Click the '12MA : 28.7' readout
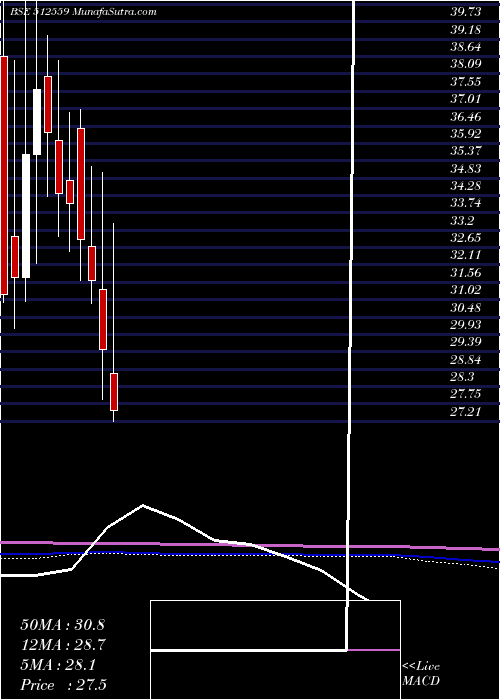Viewport: 500px width, 700px height. (x=62, y=645)
